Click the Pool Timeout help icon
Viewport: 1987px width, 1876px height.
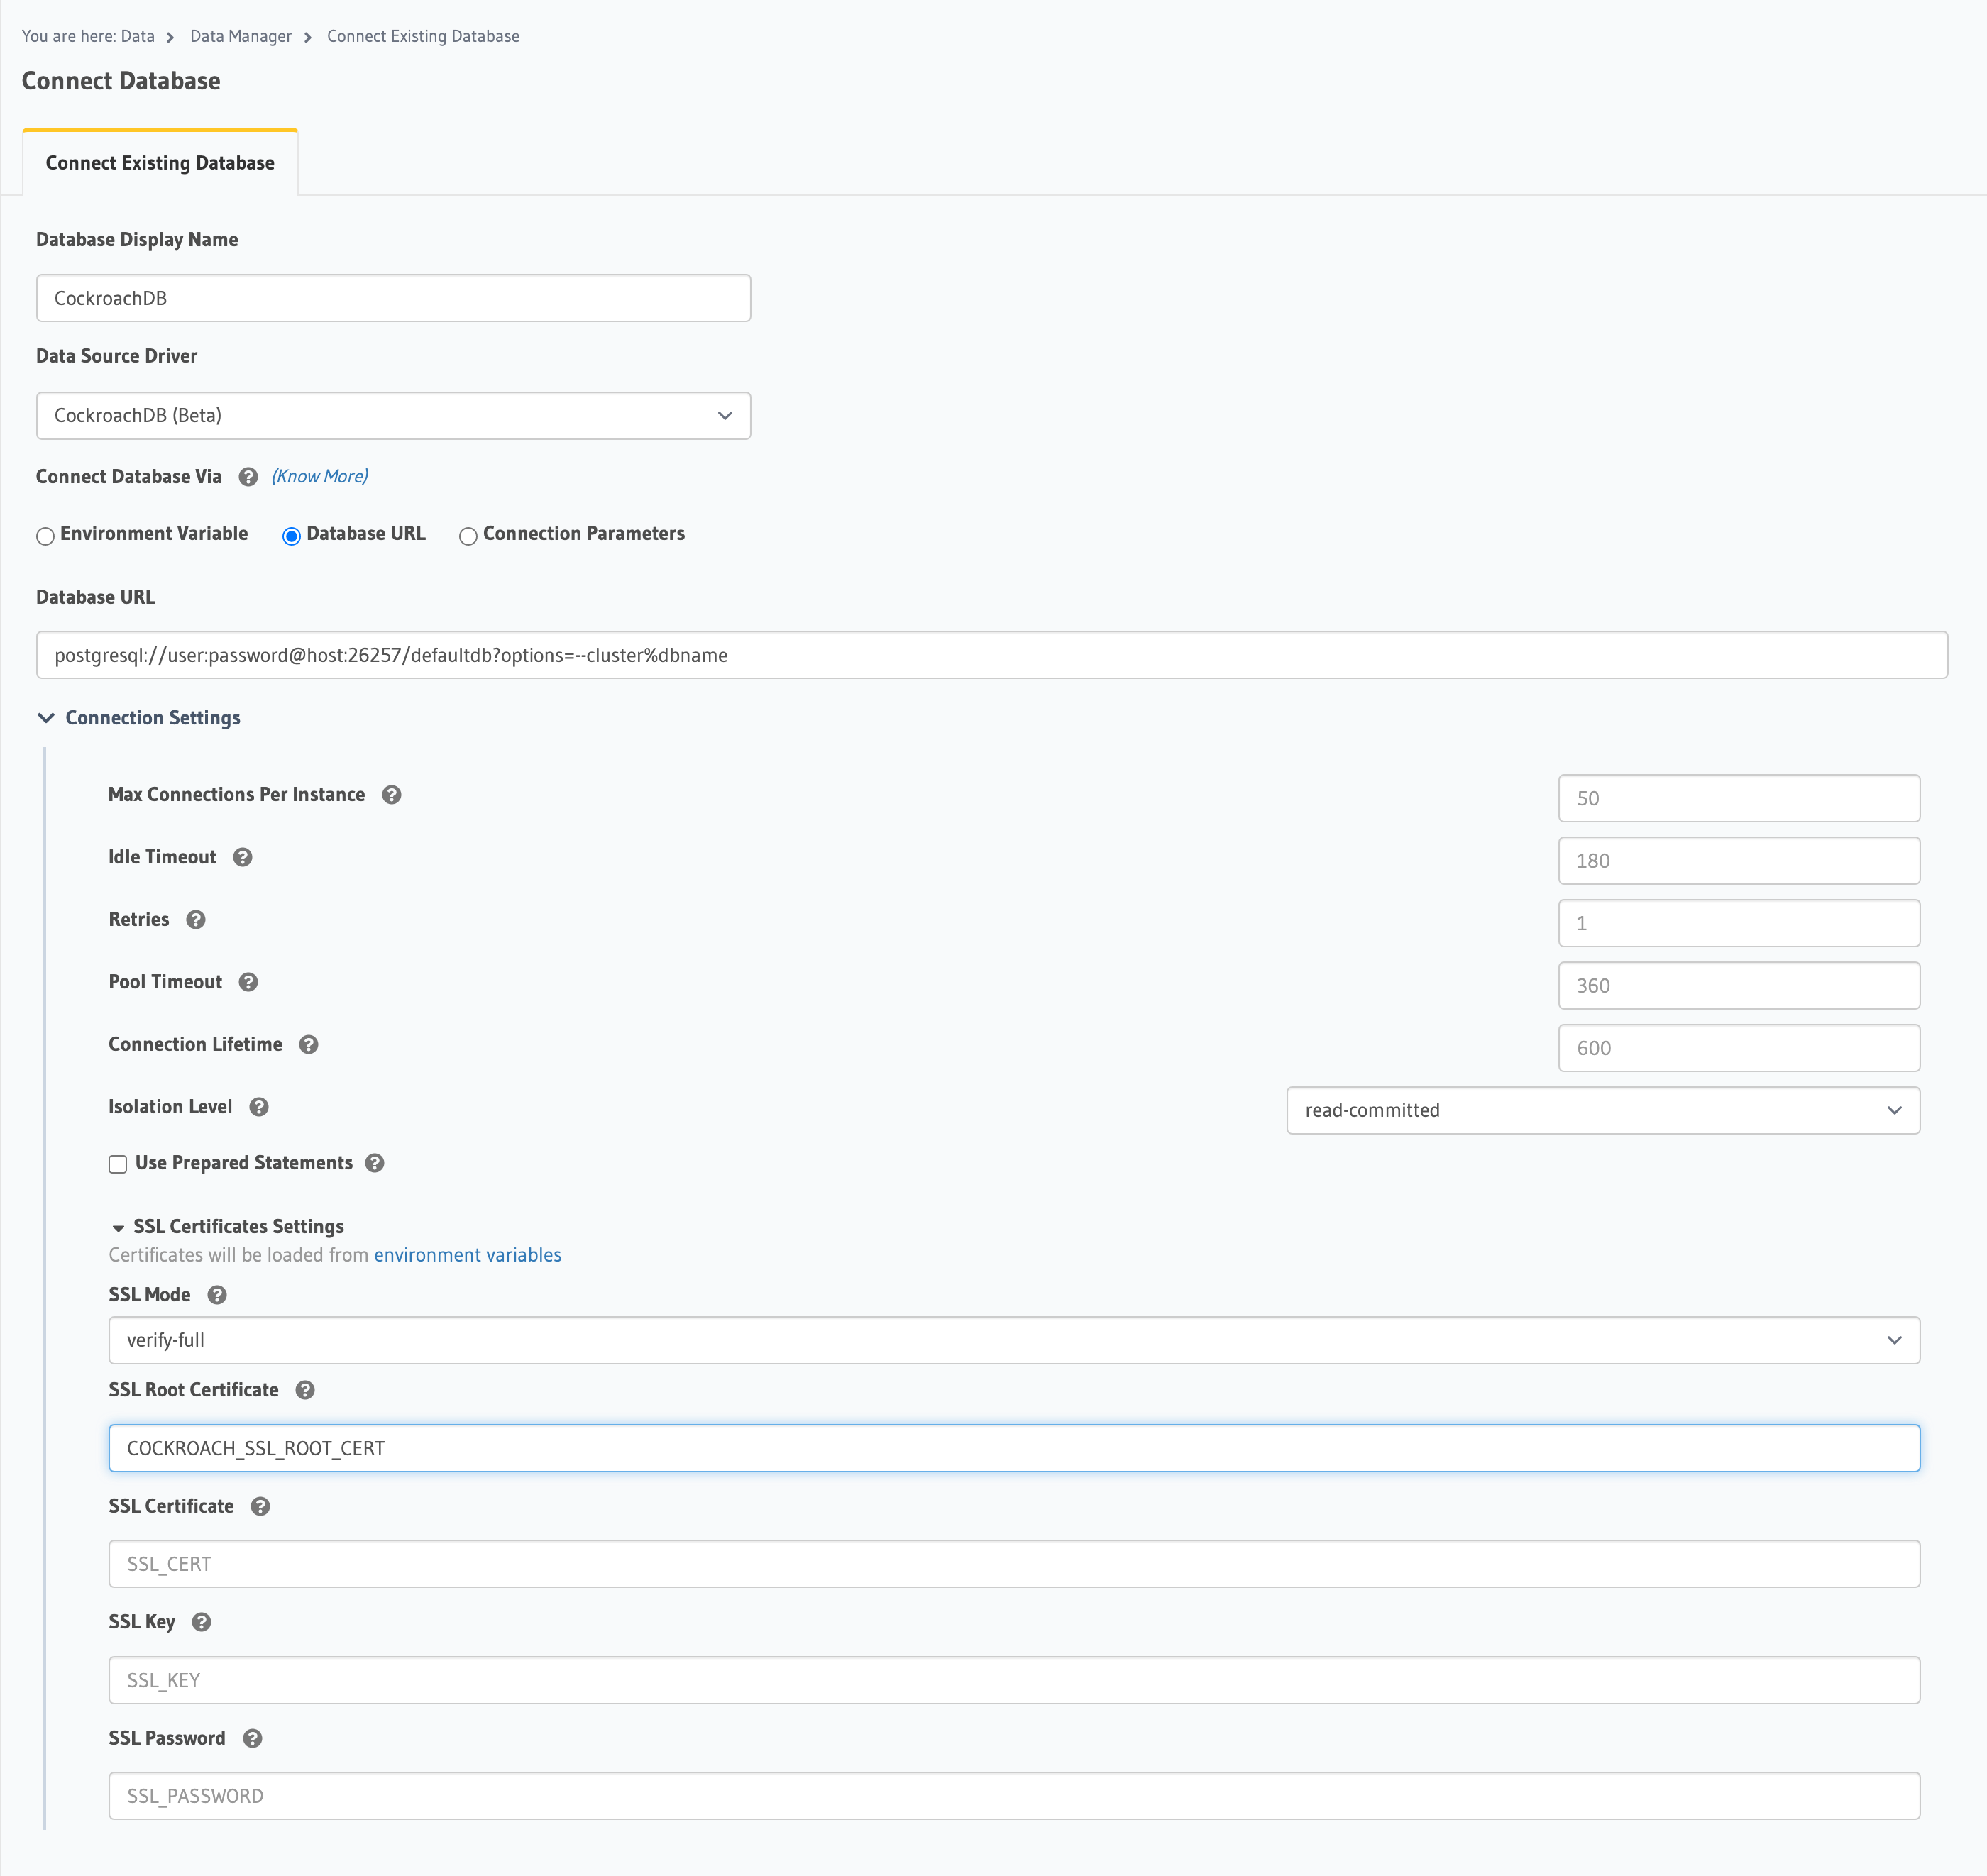(x=248, y=982)
